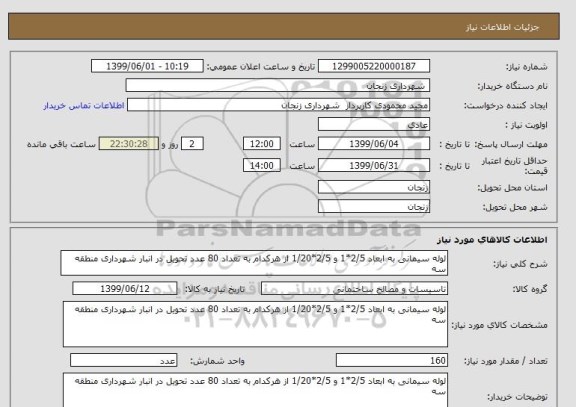Click the countdown timer 22:30:28
This screenshot has width=576, height=407.
(x=129, y=144)
